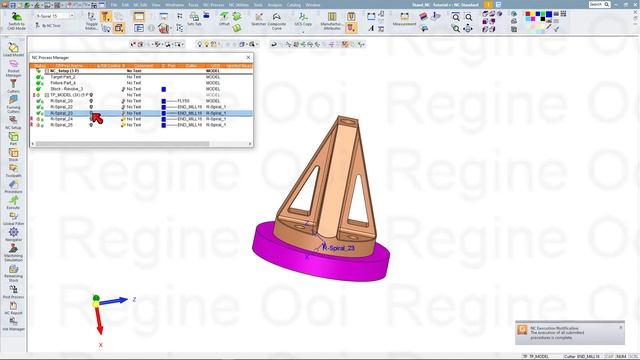Open the Window menu
This screenshot has height=360, width=640.
pyautogui.click(x=313, y=5)
